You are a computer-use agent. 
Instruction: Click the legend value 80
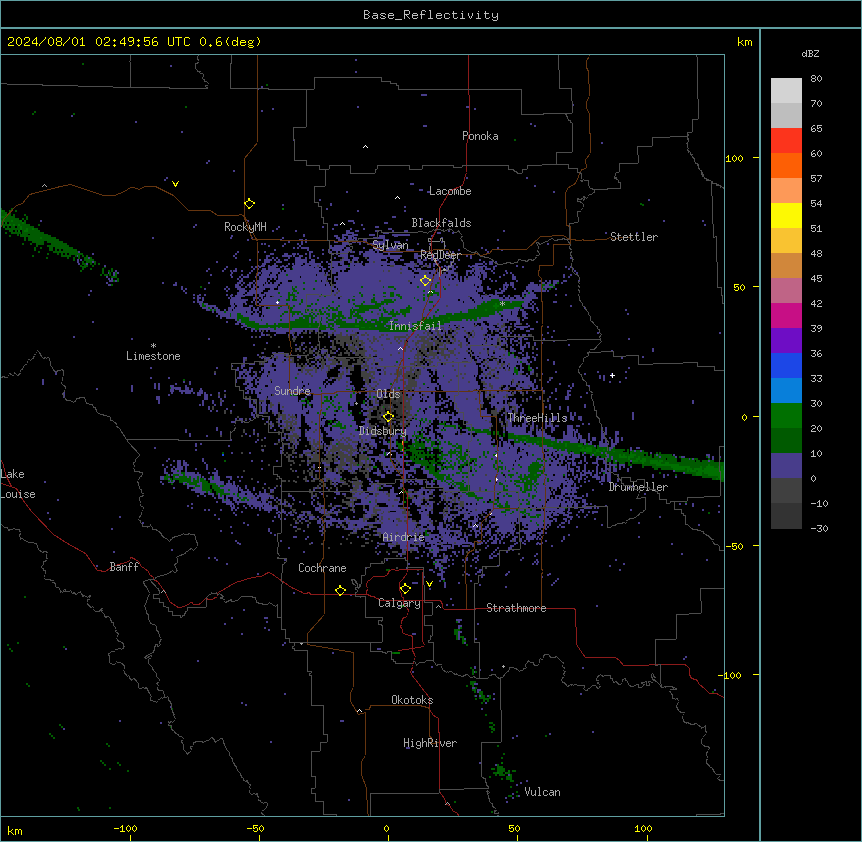pyautogui.click(x=816, y=79)
